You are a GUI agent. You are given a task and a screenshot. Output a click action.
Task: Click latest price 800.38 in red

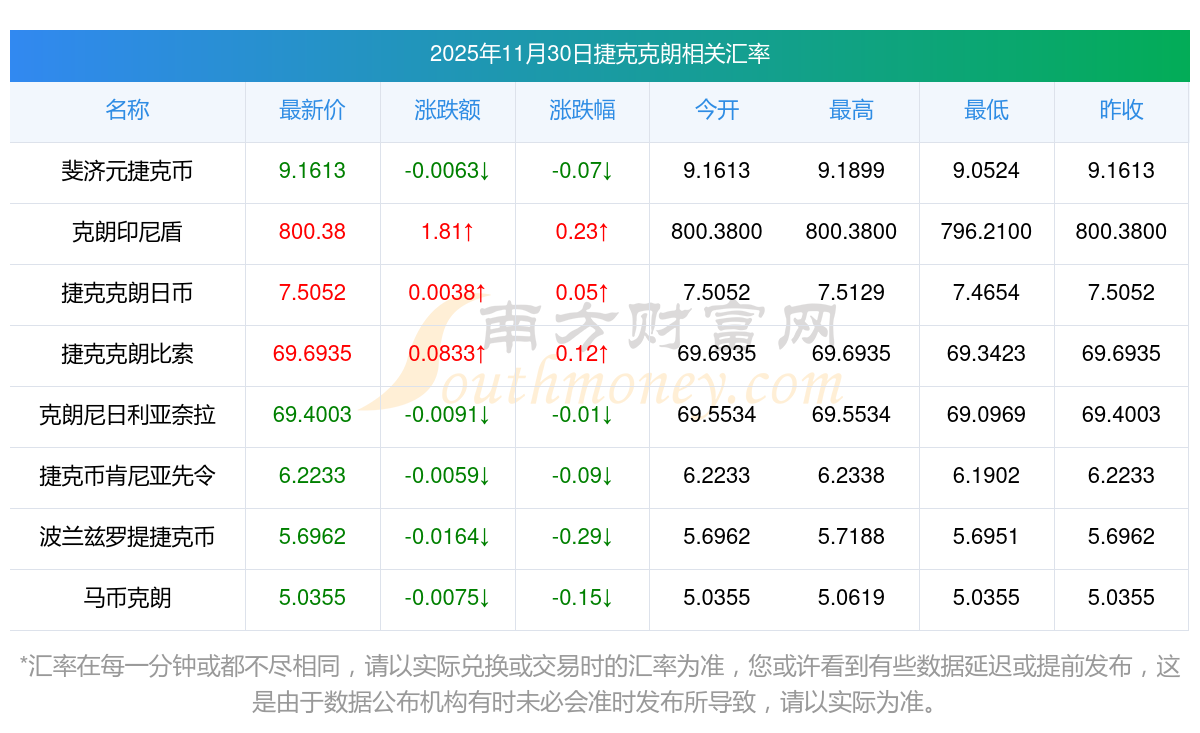pos(312,232)
